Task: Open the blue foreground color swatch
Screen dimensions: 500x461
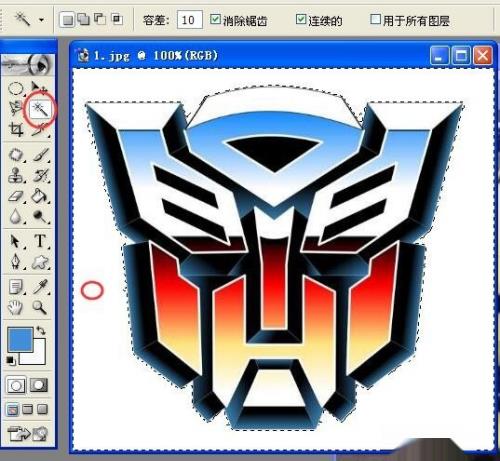Action: click(x=20, y=339)
